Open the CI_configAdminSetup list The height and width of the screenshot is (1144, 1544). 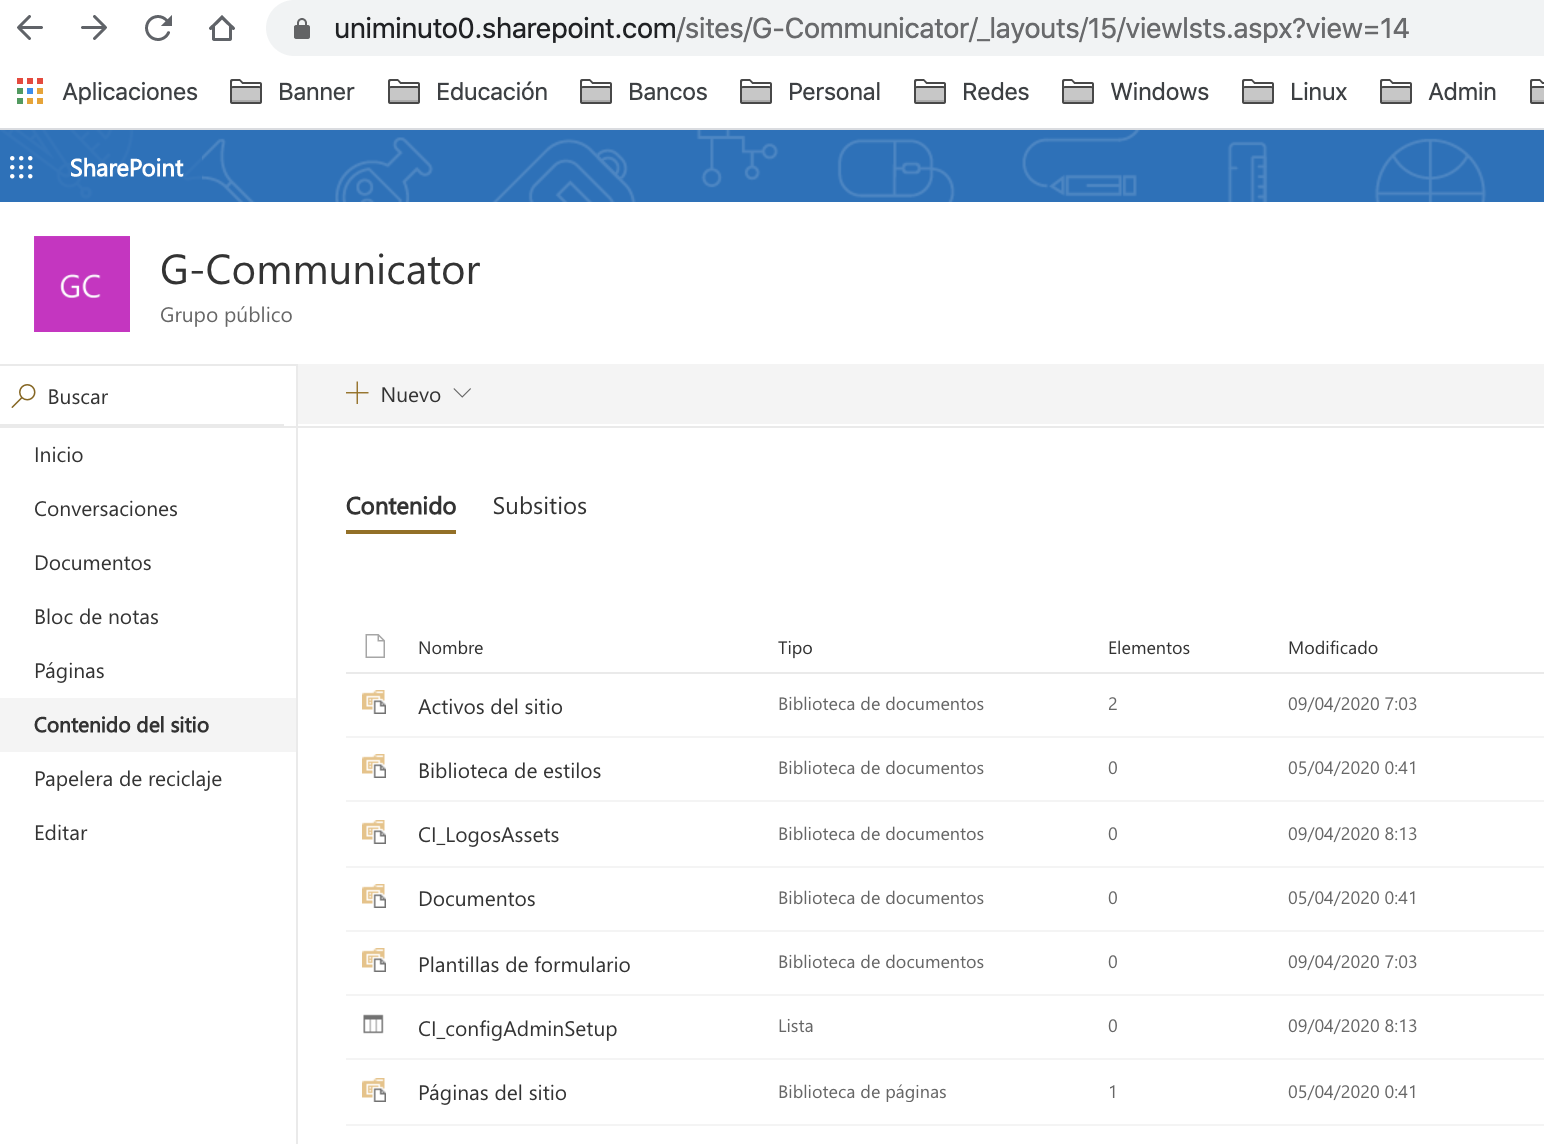tap(518, 1029)
